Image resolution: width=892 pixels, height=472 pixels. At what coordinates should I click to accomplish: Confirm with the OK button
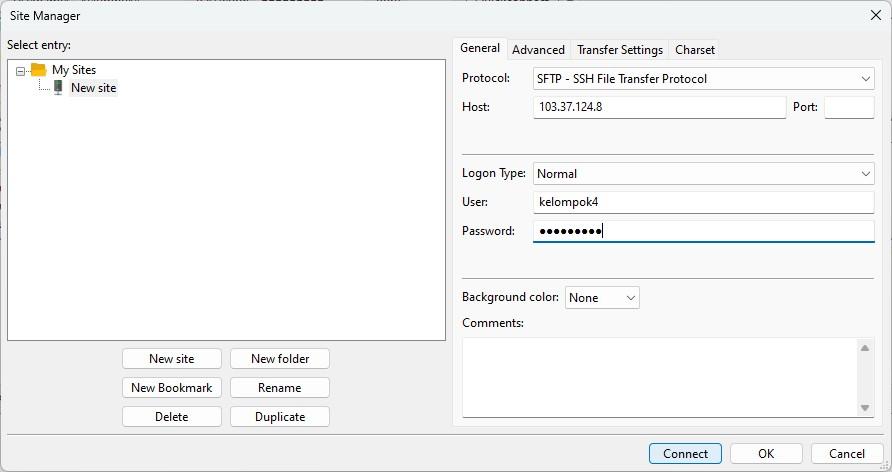point(766,454)
